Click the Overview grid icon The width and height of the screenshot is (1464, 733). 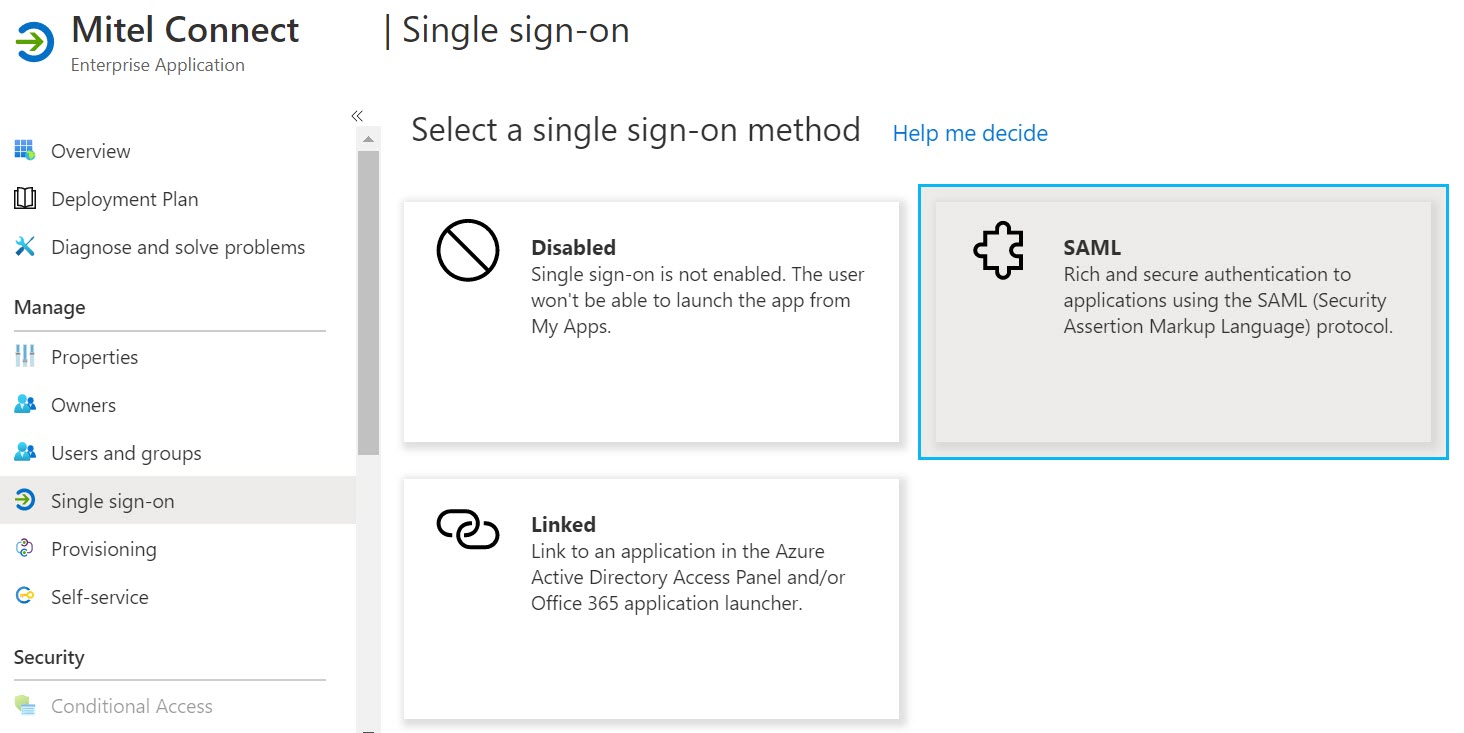pyautogui.click(x=25, y=151)
